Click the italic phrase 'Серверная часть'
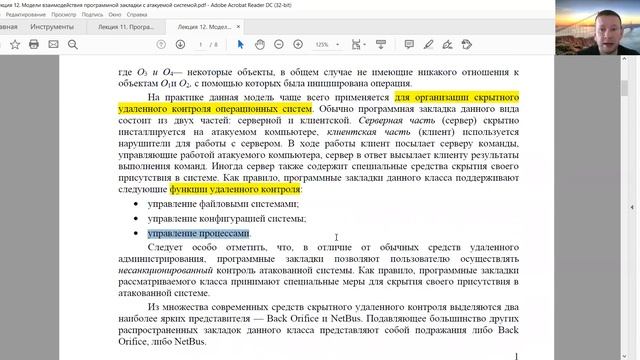 397,120
